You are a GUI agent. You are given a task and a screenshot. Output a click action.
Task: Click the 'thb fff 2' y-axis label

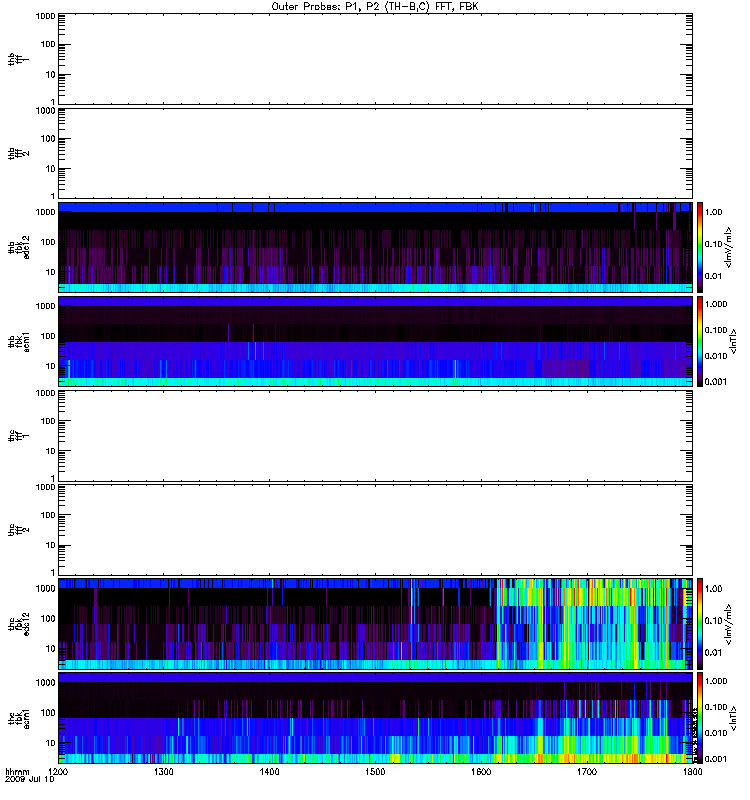coord(18,154)
